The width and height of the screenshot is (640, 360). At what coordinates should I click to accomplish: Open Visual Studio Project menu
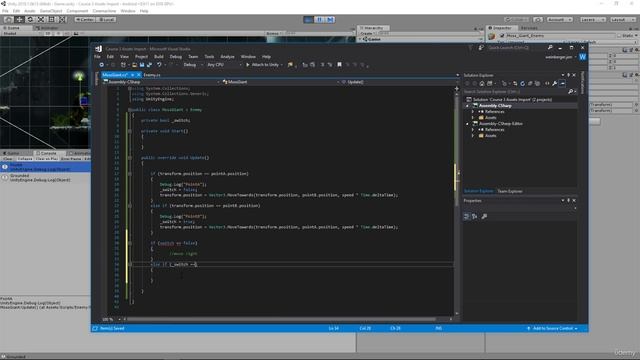(x=141, y=57)
